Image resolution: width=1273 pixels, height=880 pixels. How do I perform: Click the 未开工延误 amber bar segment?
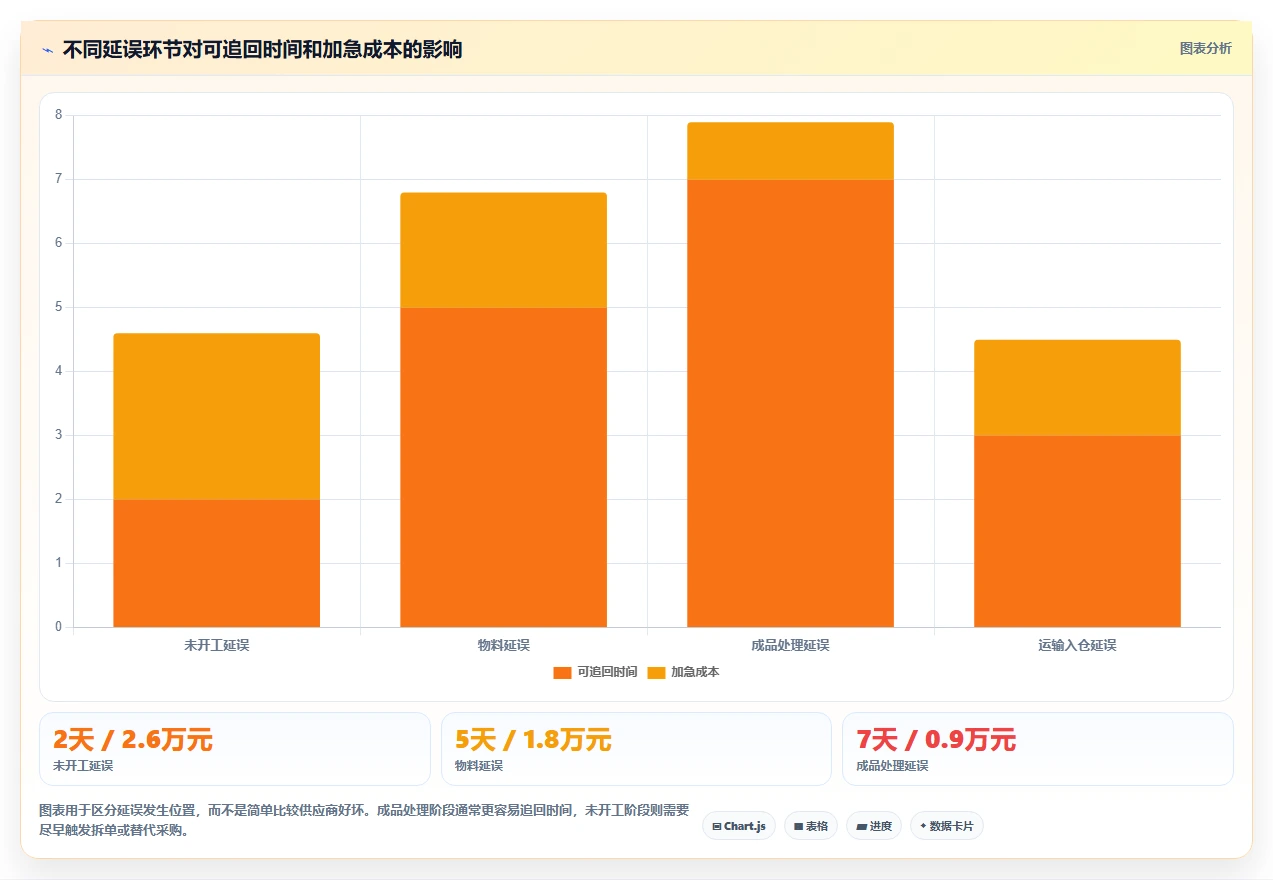click(217, 416)
